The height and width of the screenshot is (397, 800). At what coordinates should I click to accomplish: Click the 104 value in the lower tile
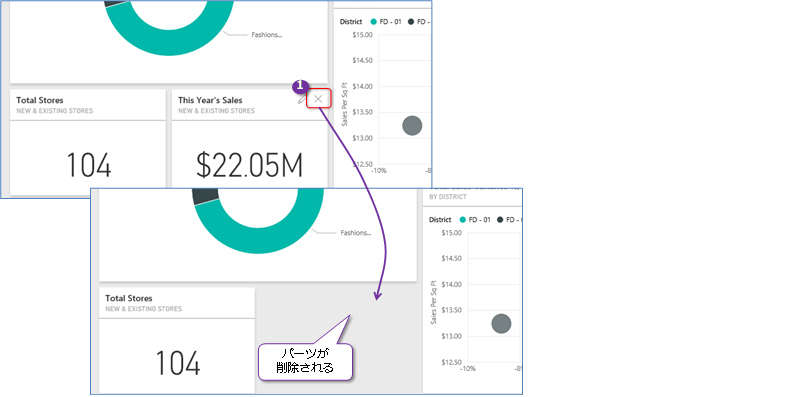point(178,363)
